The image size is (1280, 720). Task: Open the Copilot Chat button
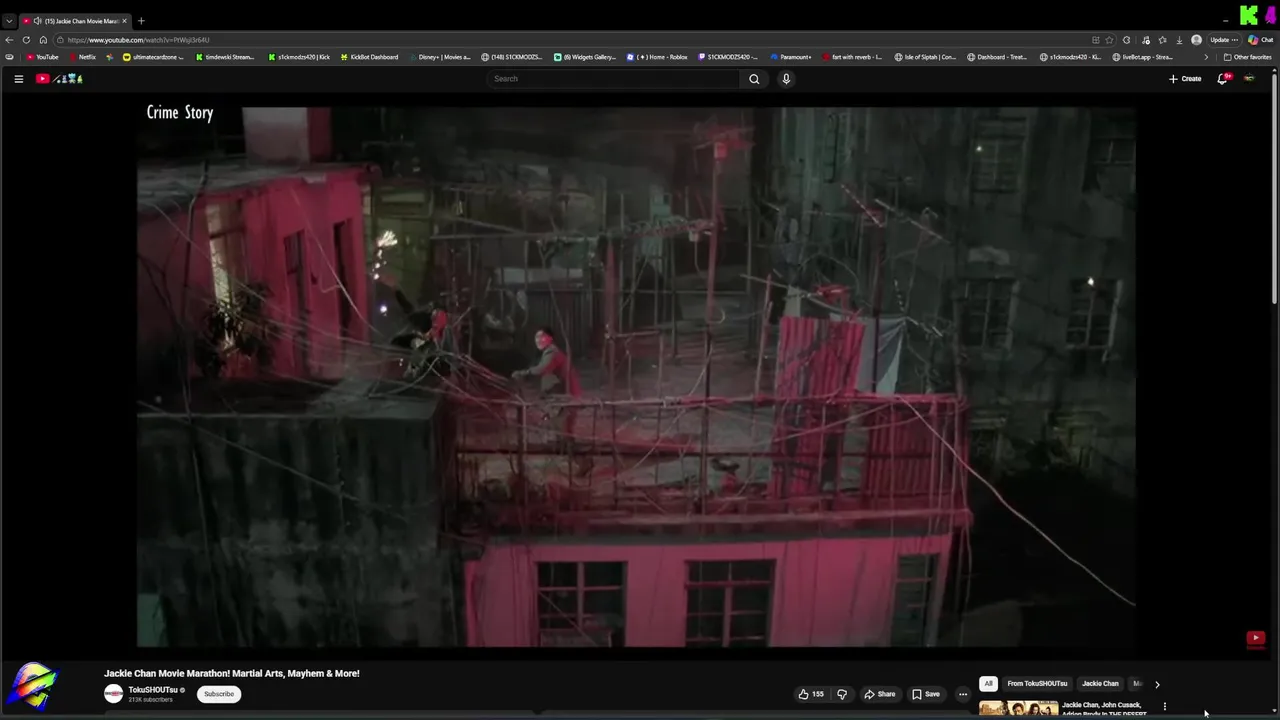1260,40
